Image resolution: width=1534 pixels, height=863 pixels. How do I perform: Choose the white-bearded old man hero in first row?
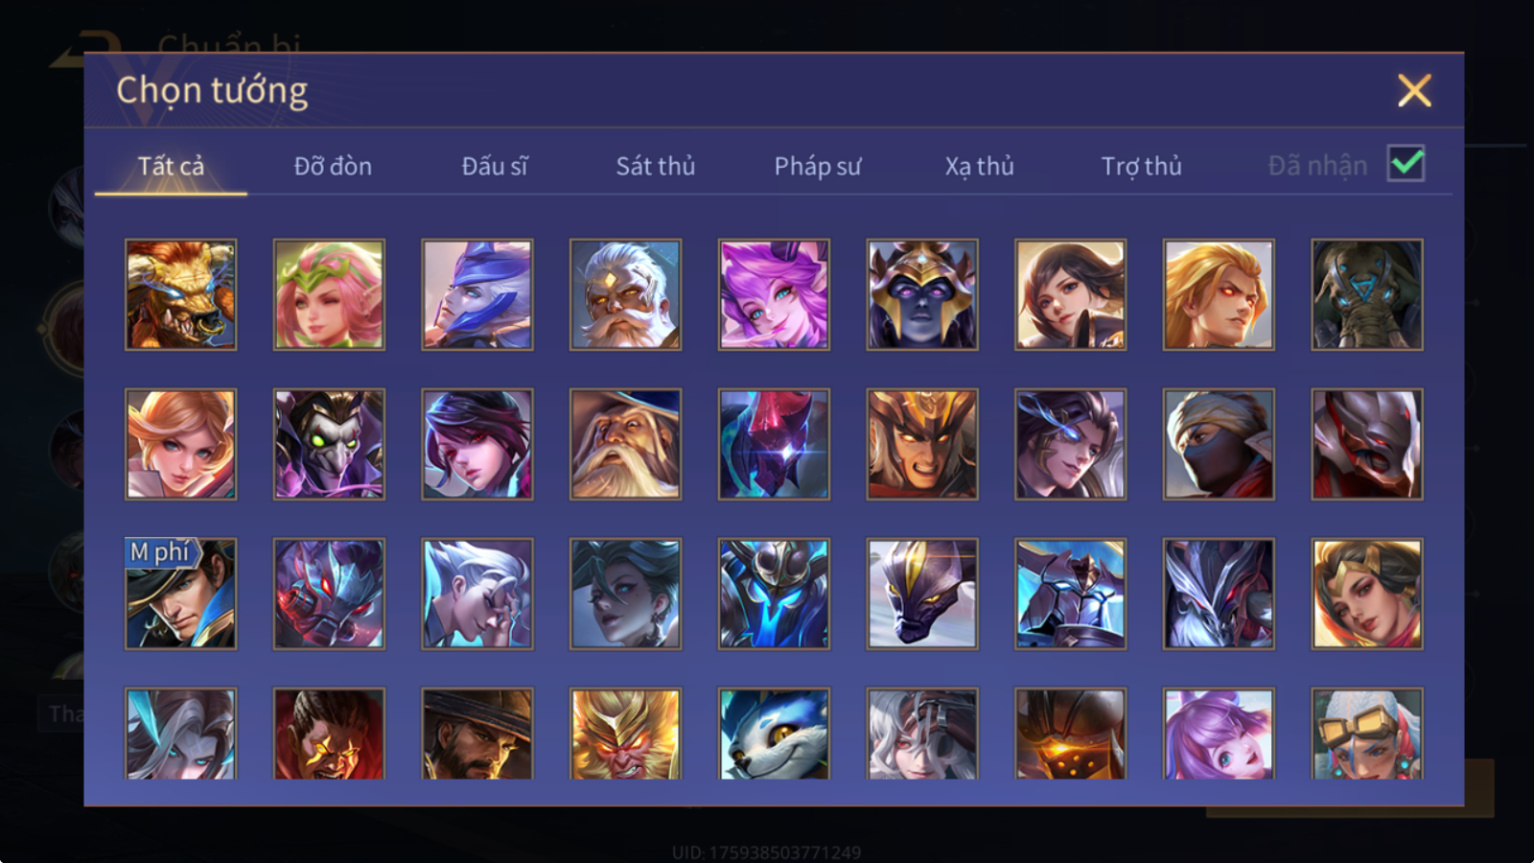[625, 294]
